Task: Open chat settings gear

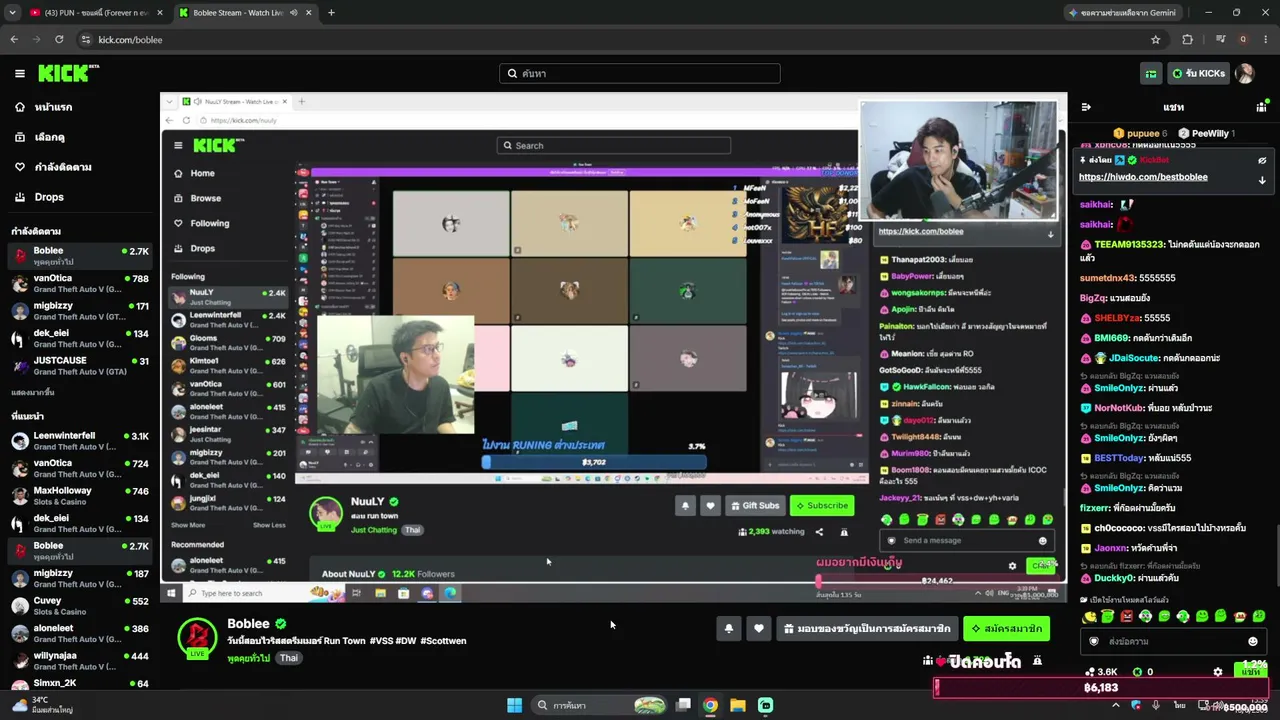Action: point(1217,672)
